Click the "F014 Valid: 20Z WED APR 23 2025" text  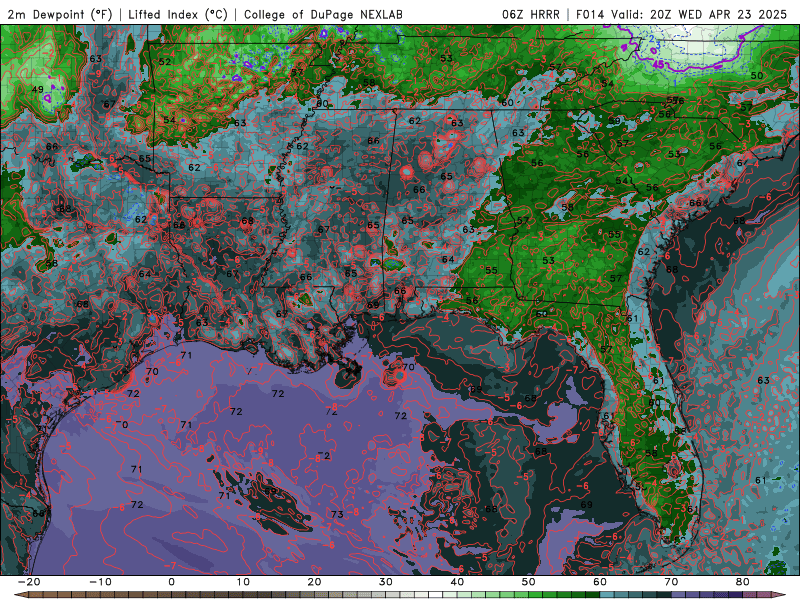682,14
